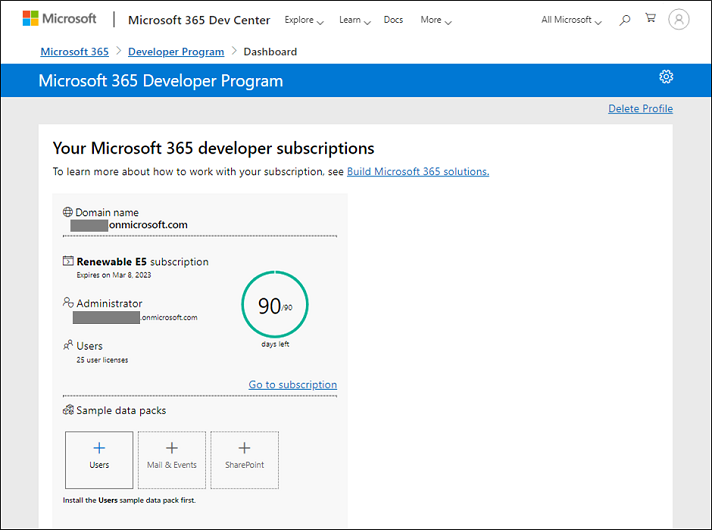Screen dimensions: 712x530
Task: Go to Developer Program breadcrumb link
Action: click(x=176, y=52)
